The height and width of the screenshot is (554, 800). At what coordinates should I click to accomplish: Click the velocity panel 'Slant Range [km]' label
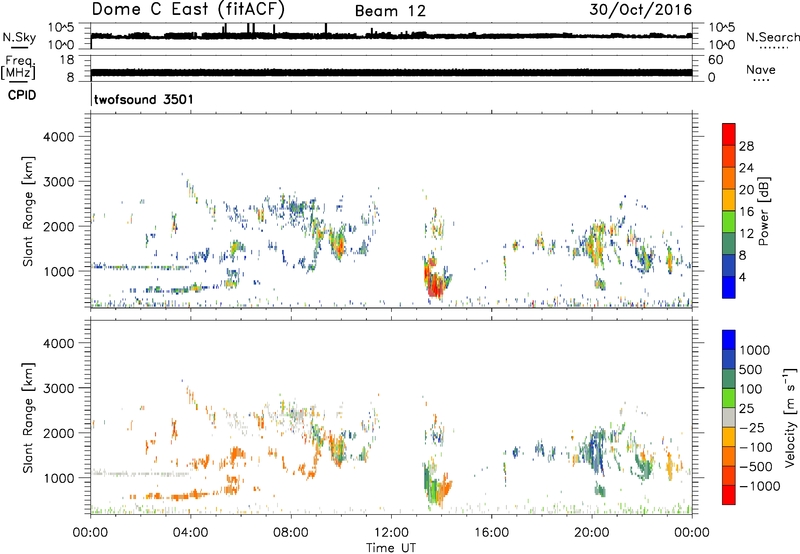pyautogui.click(x=28, y=418)
